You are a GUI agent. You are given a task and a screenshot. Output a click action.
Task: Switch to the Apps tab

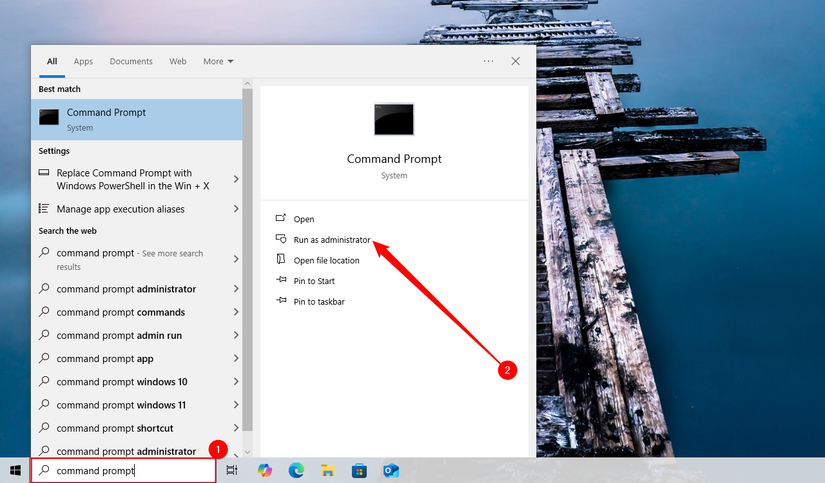click(x=83, y=62)
